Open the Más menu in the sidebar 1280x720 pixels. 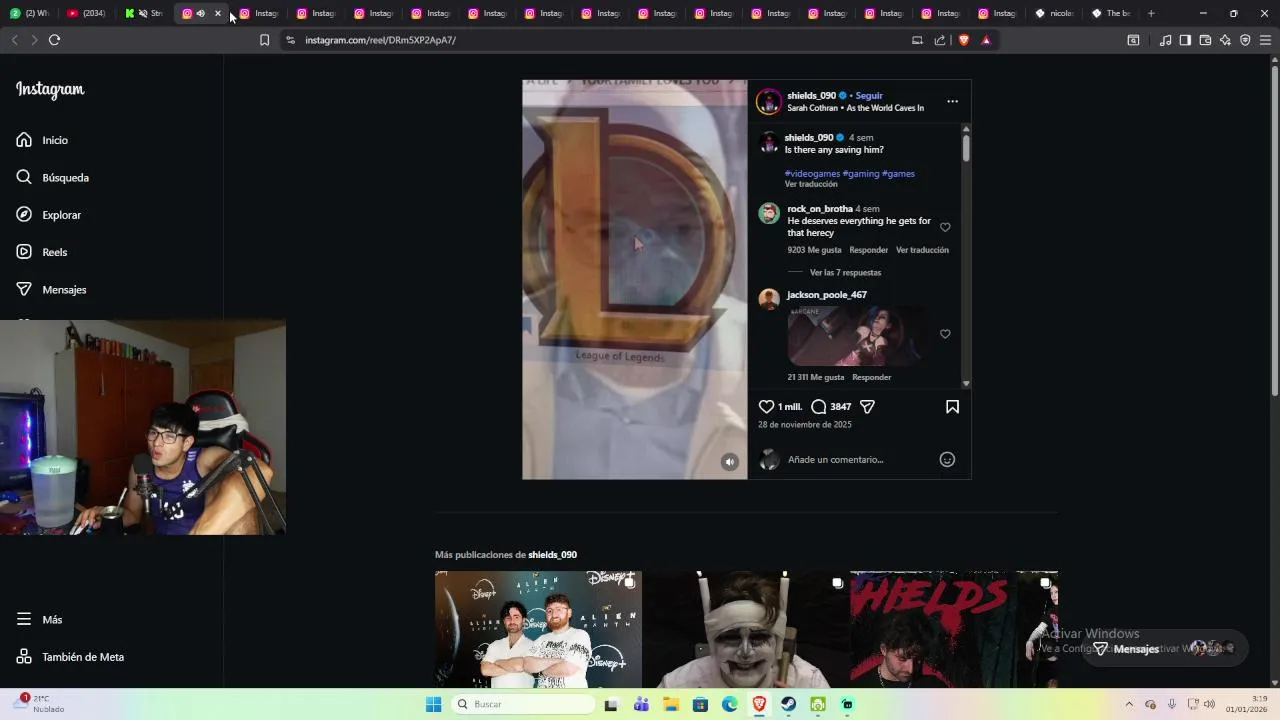[x=39, y=619]
